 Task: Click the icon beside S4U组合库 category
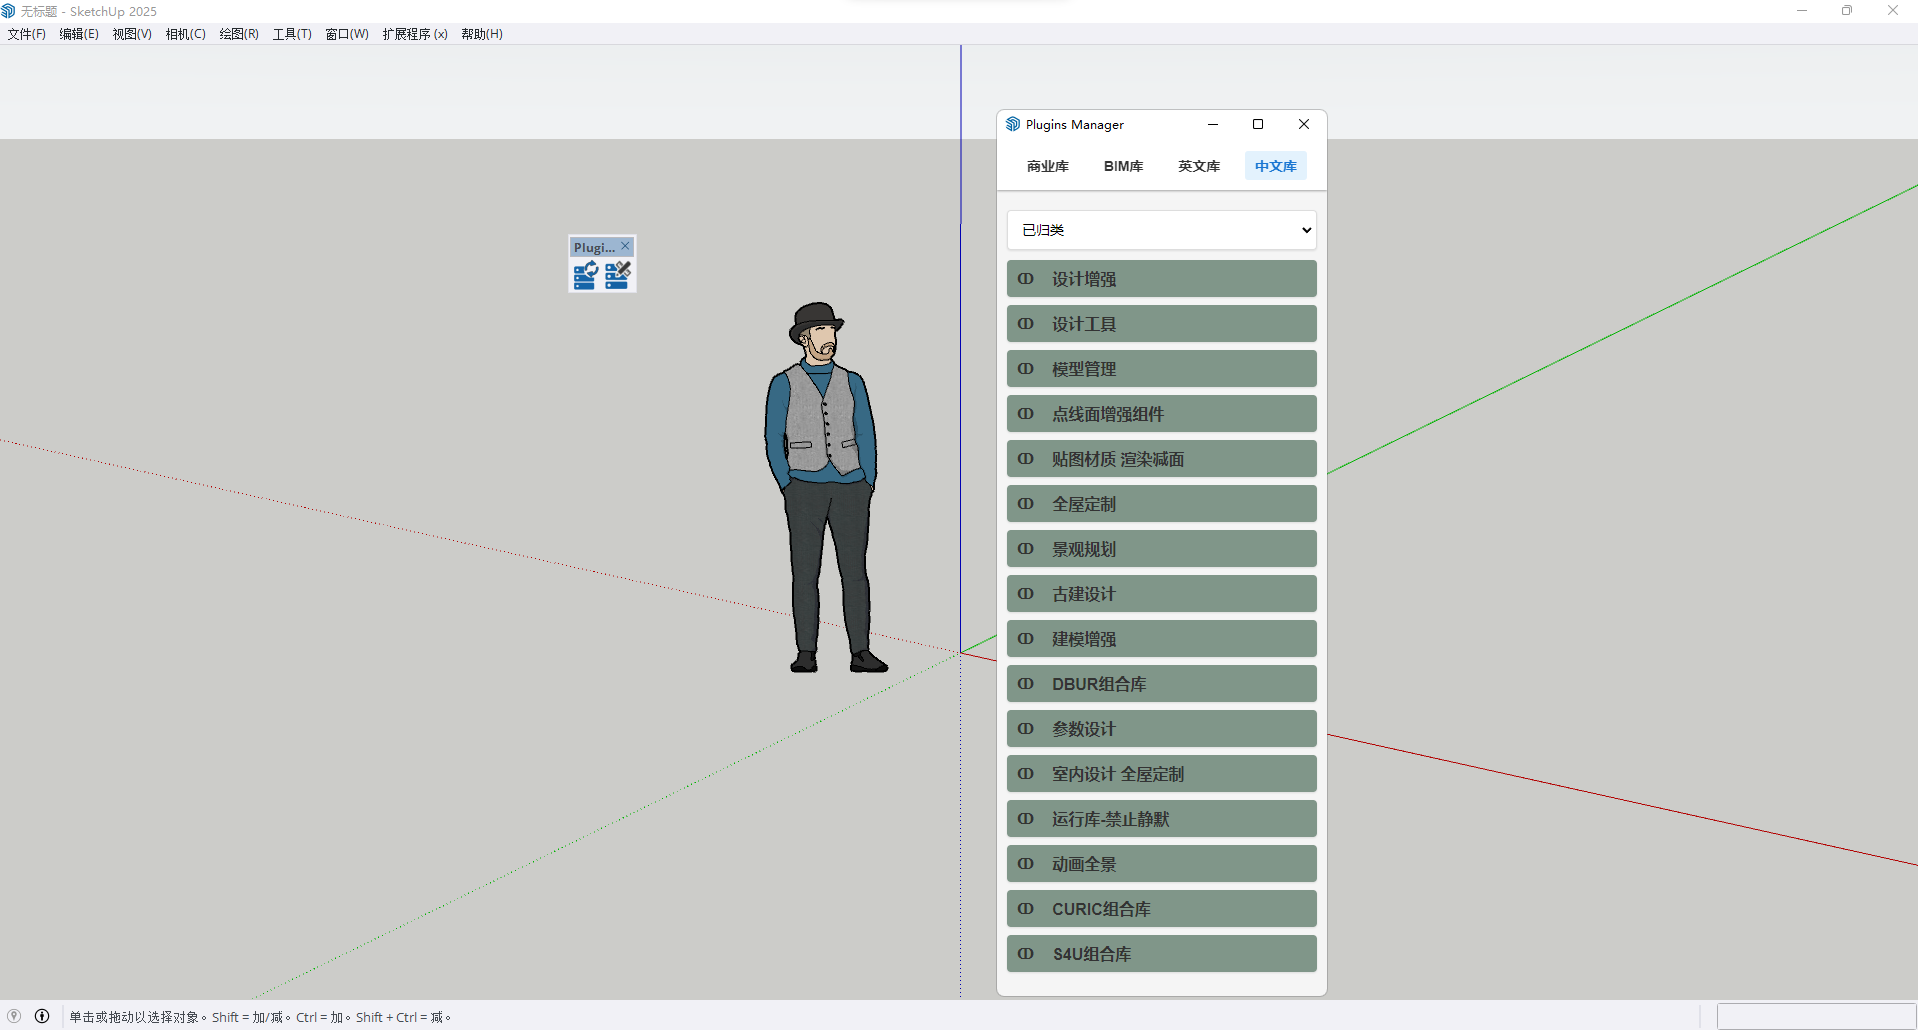(1025, 954)
